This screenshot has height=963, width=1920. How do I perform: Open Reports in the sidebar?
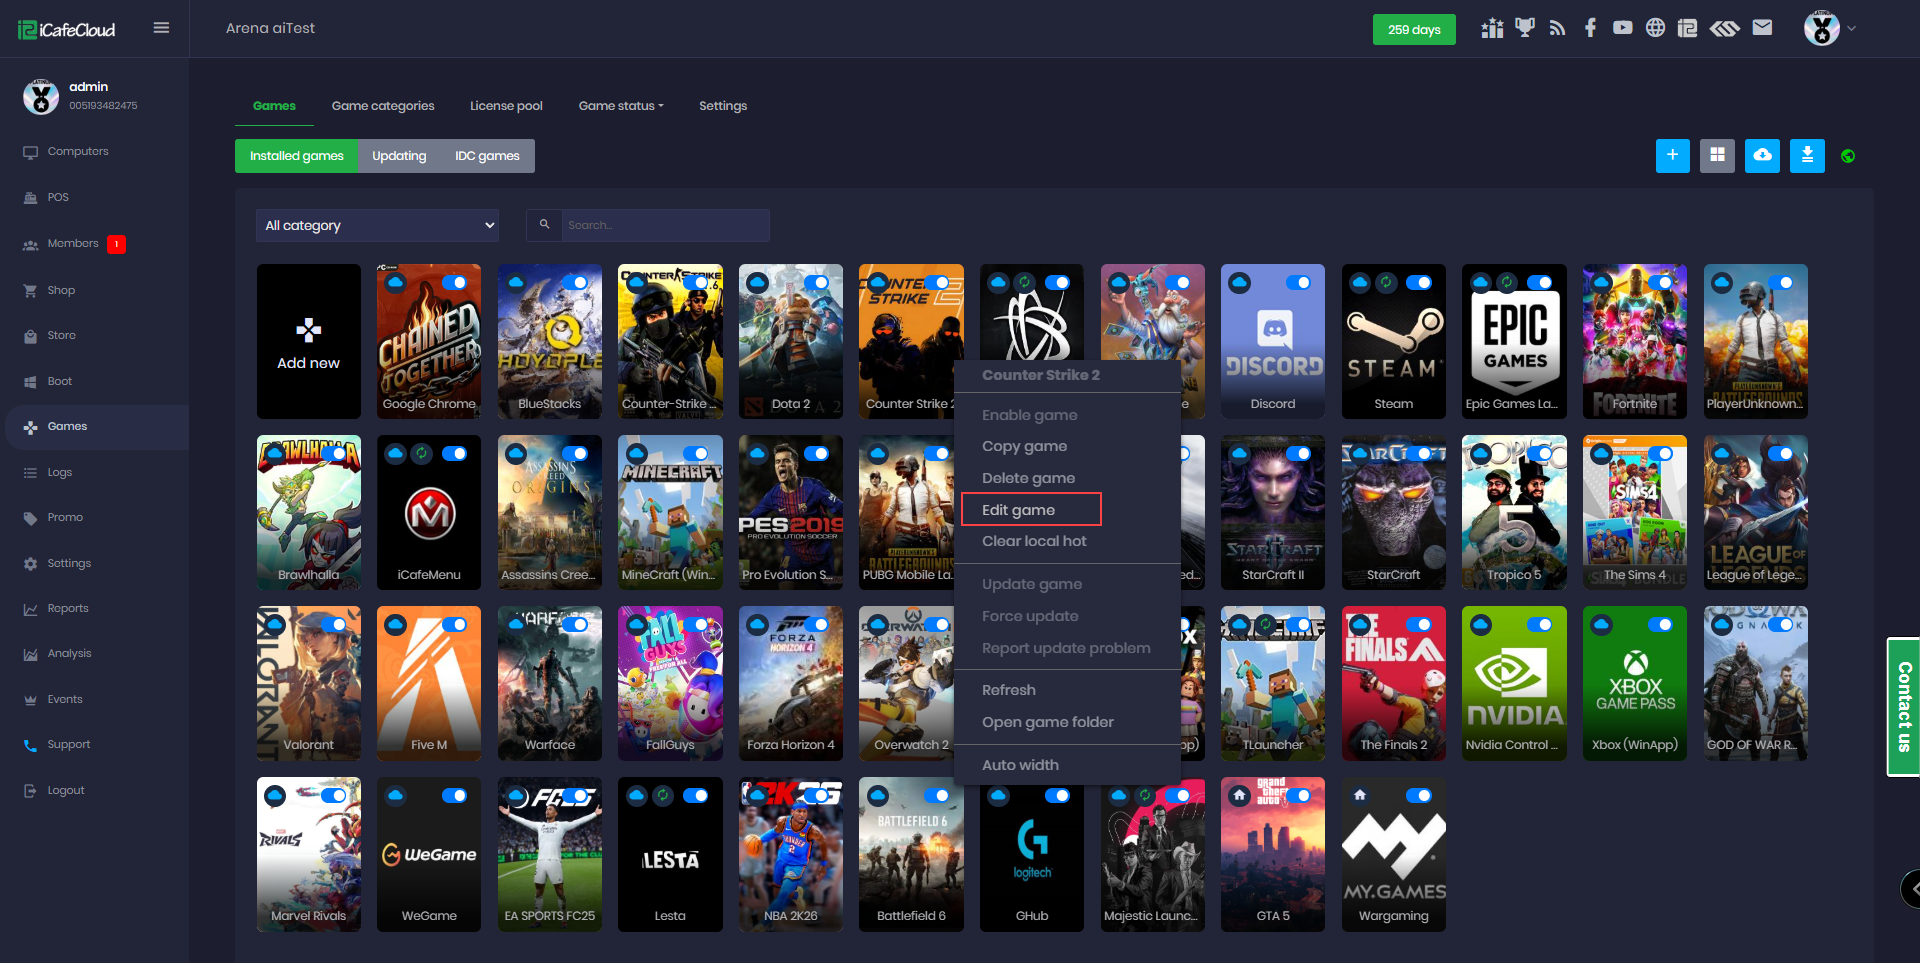68,609
